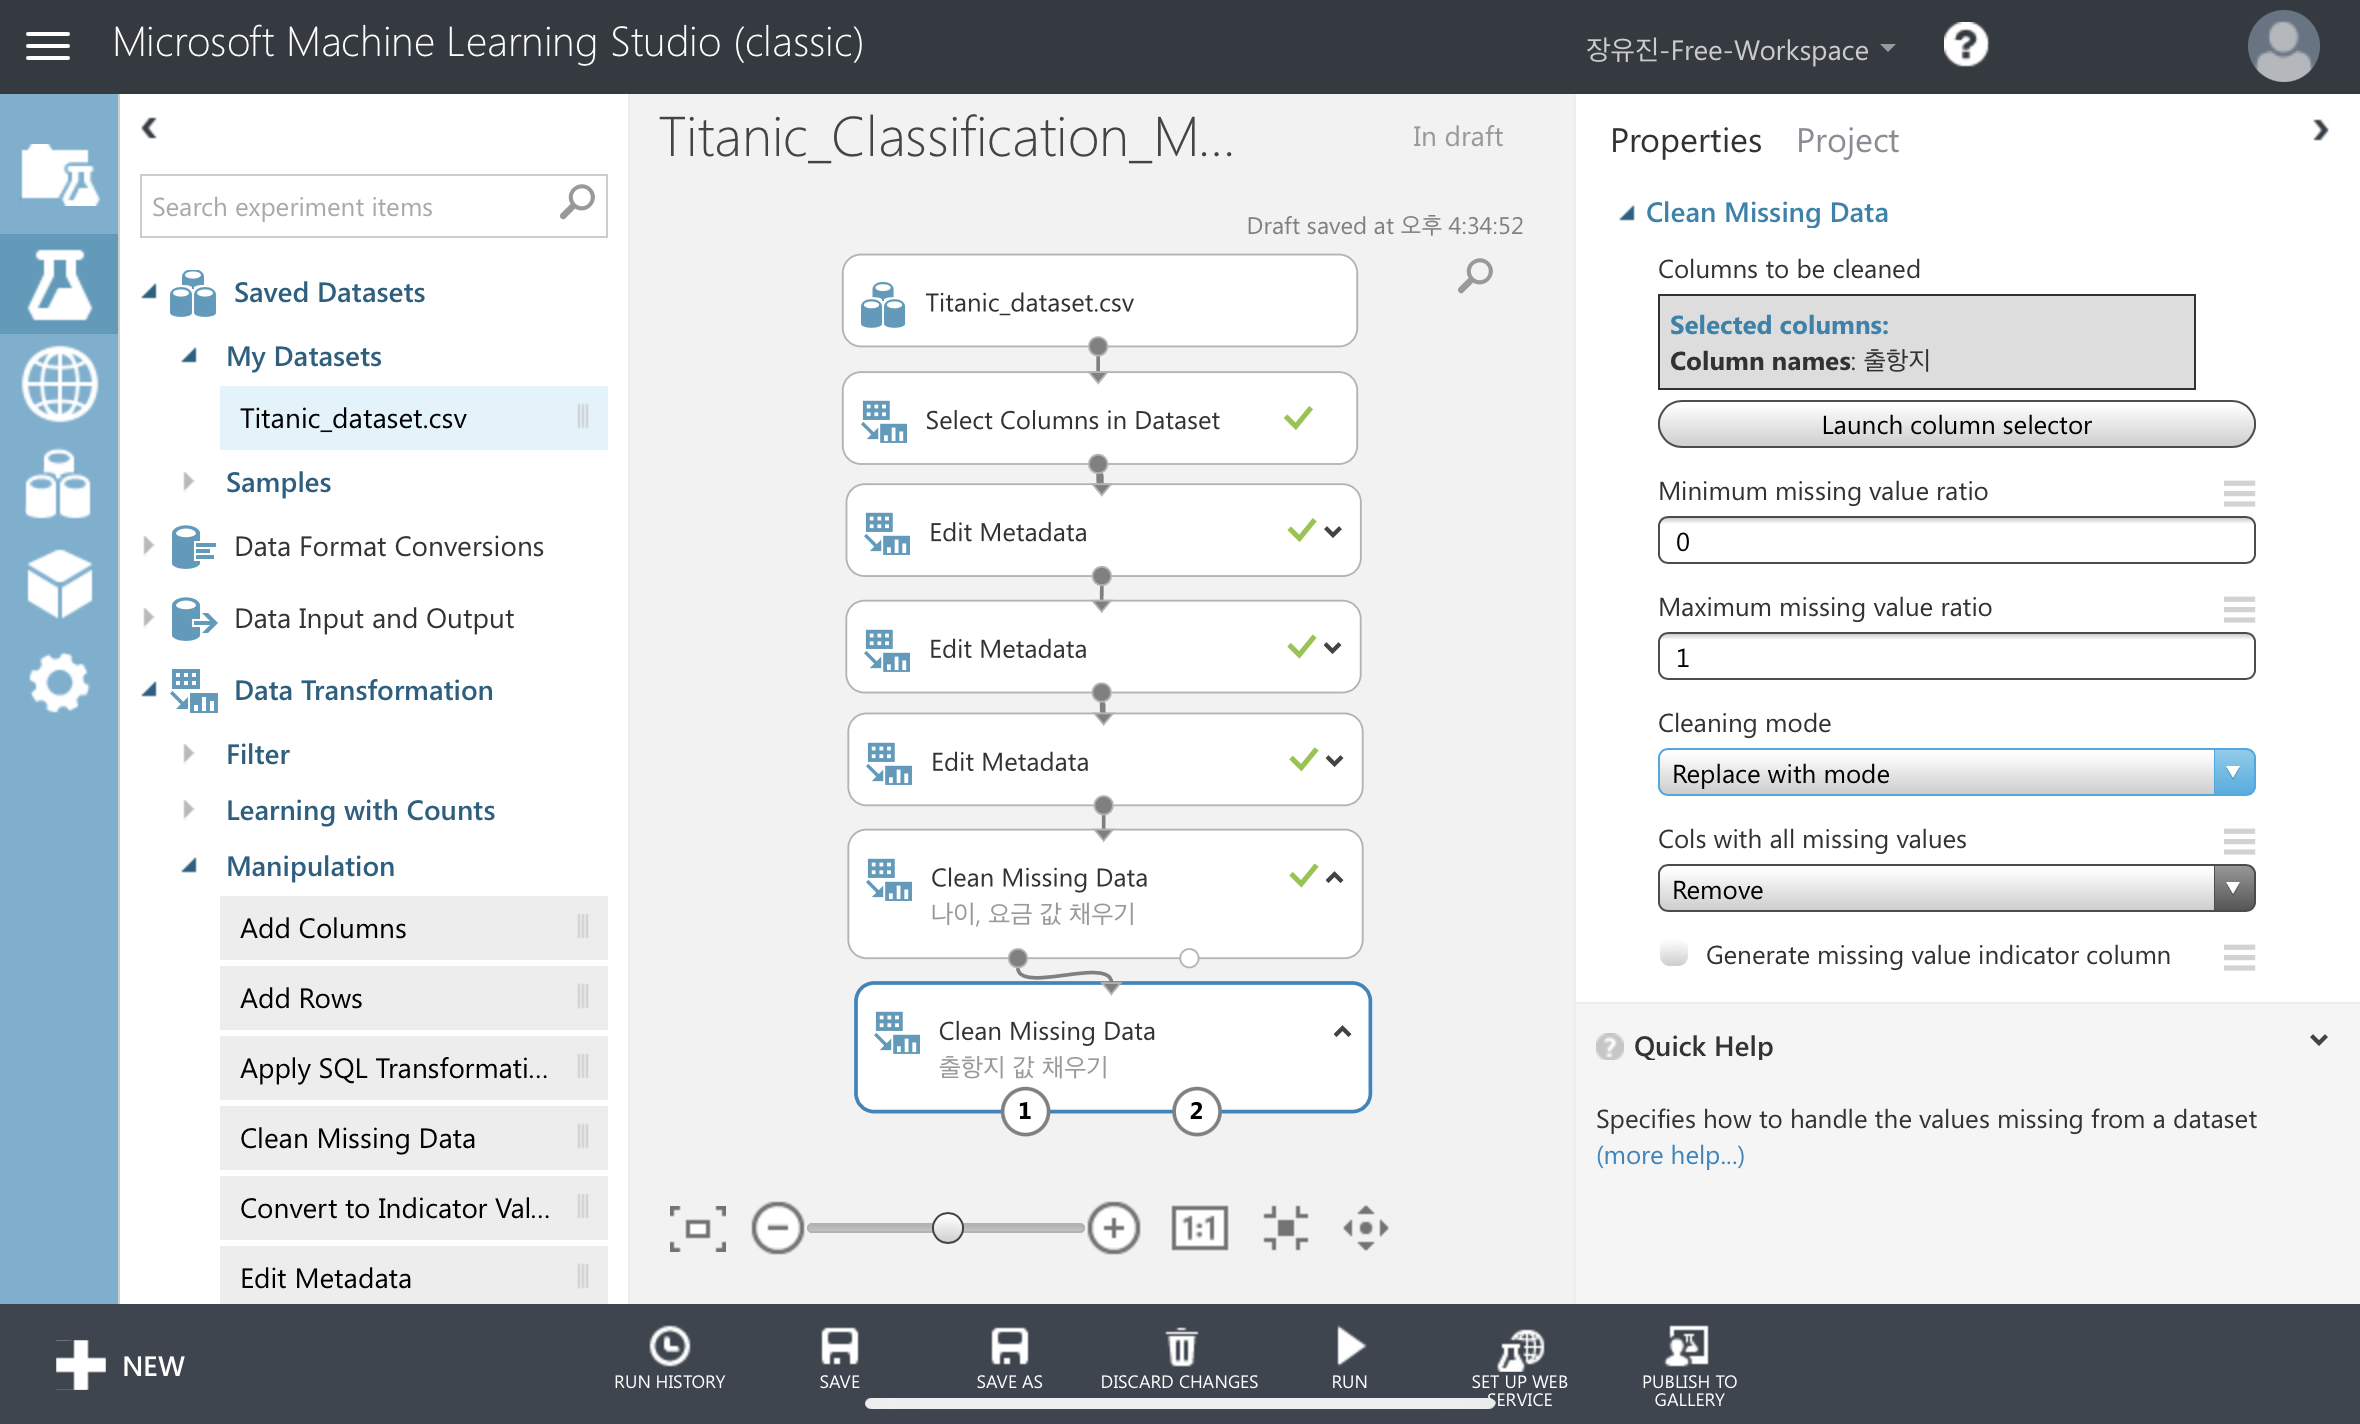Open Web Services globe sidebar icon
The image size is (2360, 1424).
[x=59, y=384]
